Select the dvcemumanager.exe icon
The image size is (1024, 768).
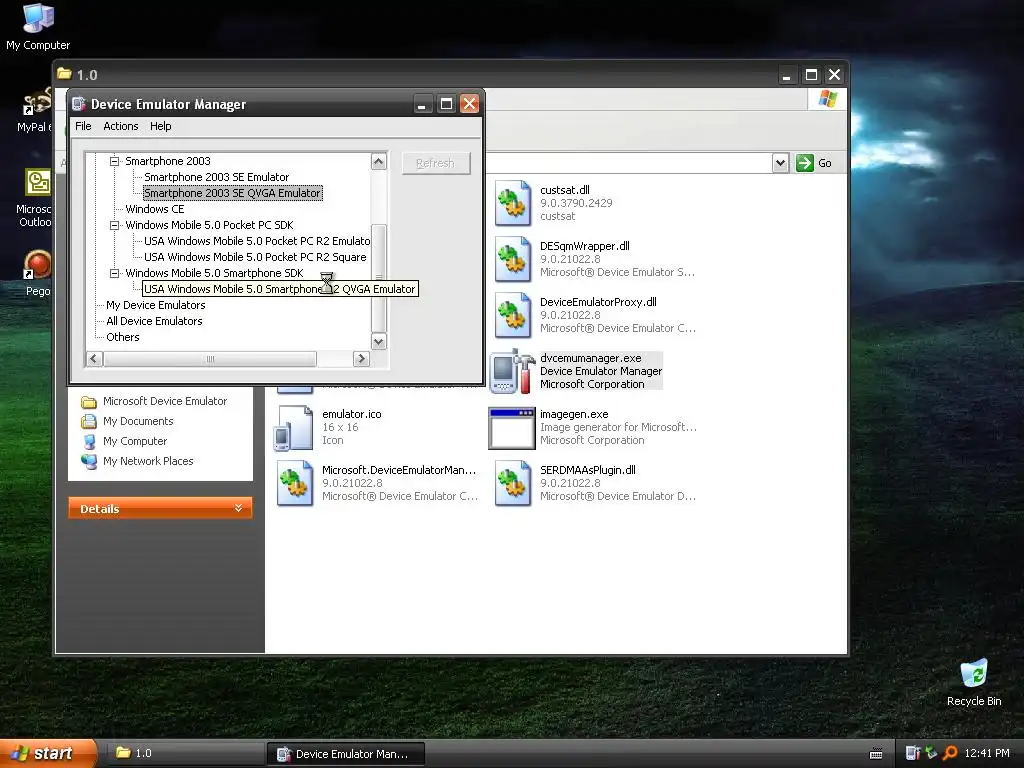pos(513,371)
